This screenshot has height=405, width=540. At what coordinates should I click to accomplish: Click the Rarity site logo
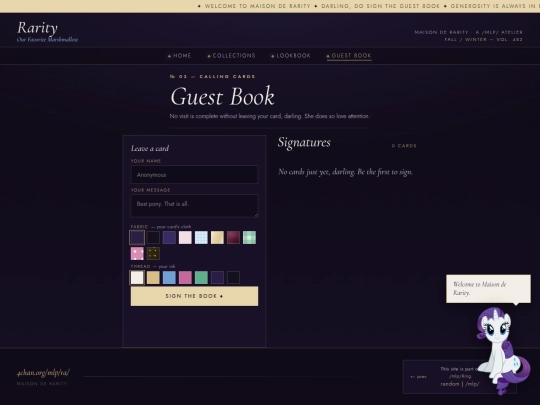click(38, 28)
